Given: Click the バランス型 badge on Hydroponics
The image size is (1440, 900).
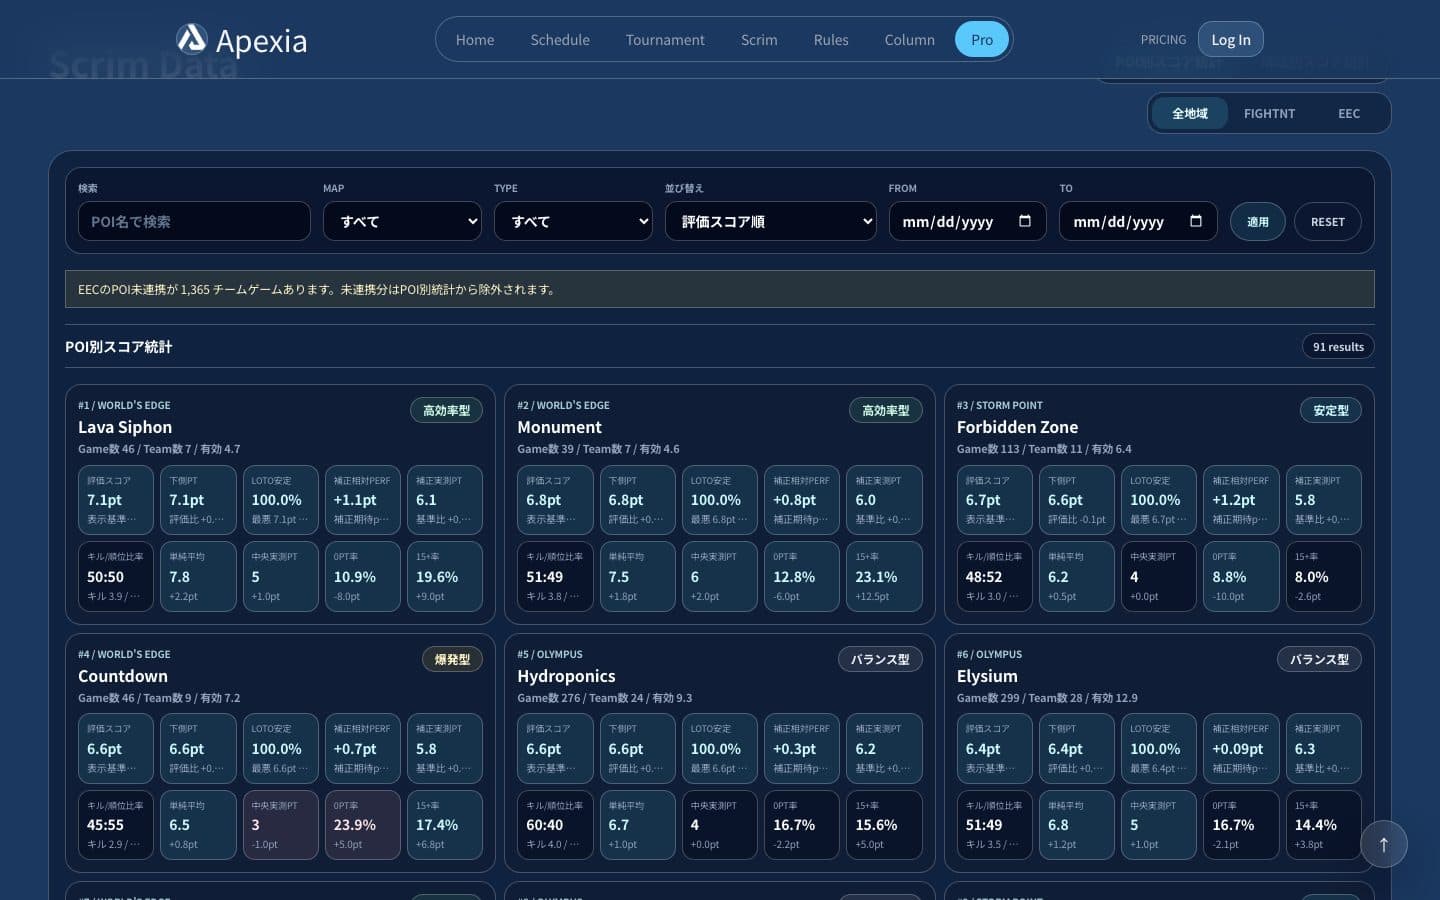Looking at the screenshot, I should click(x=880, y=660).
